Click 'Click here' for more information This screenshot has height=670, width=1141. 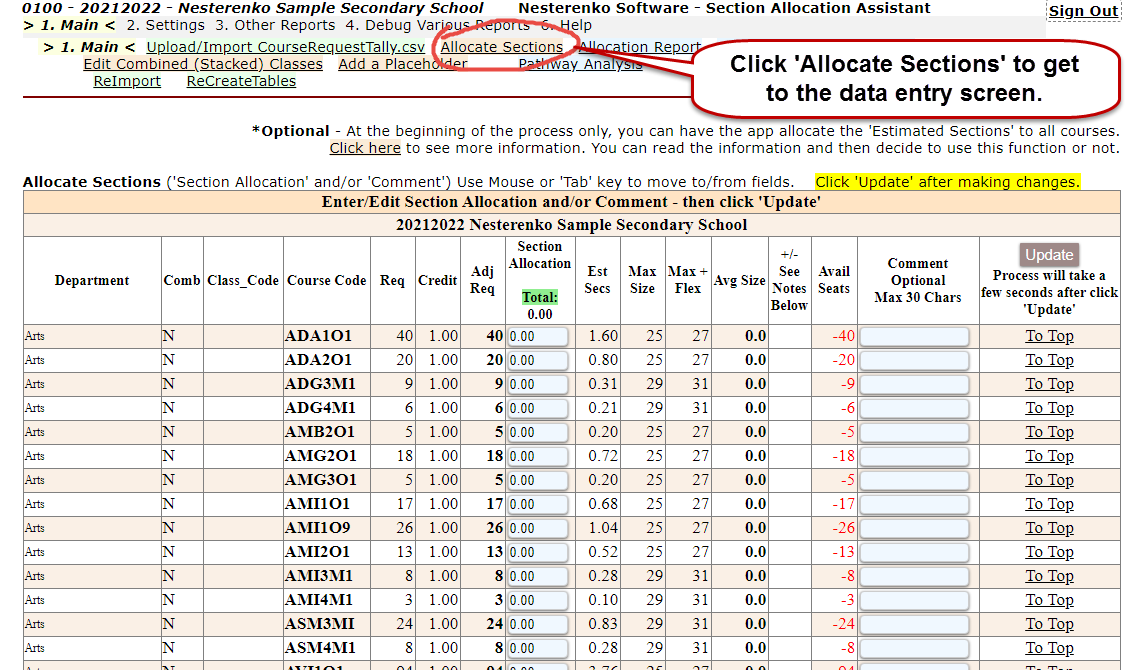click(x=365, y=148)
